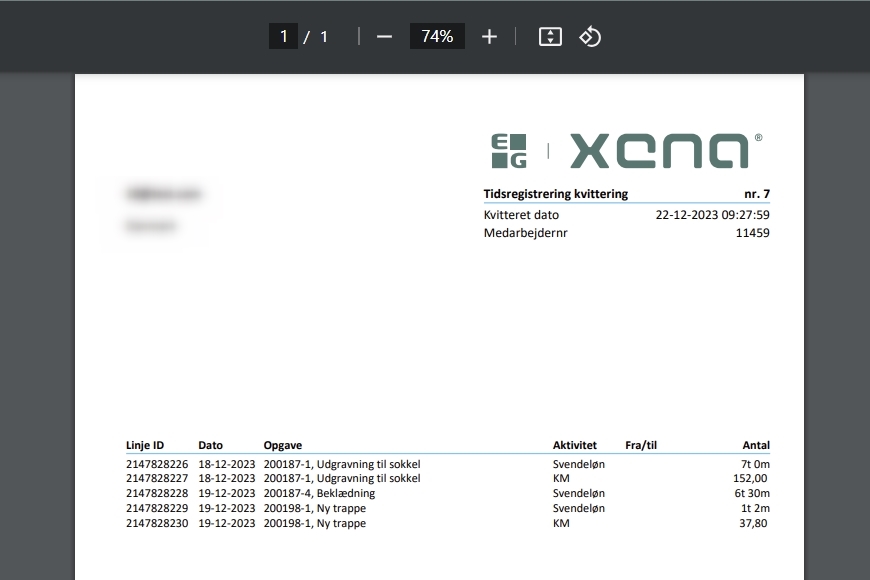Click the zoom out minus button
Screen dimensions: 870x580
(x=384, y=37)
